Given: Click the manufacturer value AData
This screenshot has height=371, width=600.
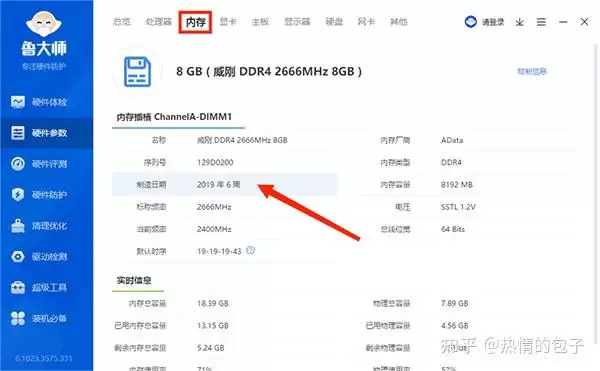Looking at the screenshot, I should point(452,140).
